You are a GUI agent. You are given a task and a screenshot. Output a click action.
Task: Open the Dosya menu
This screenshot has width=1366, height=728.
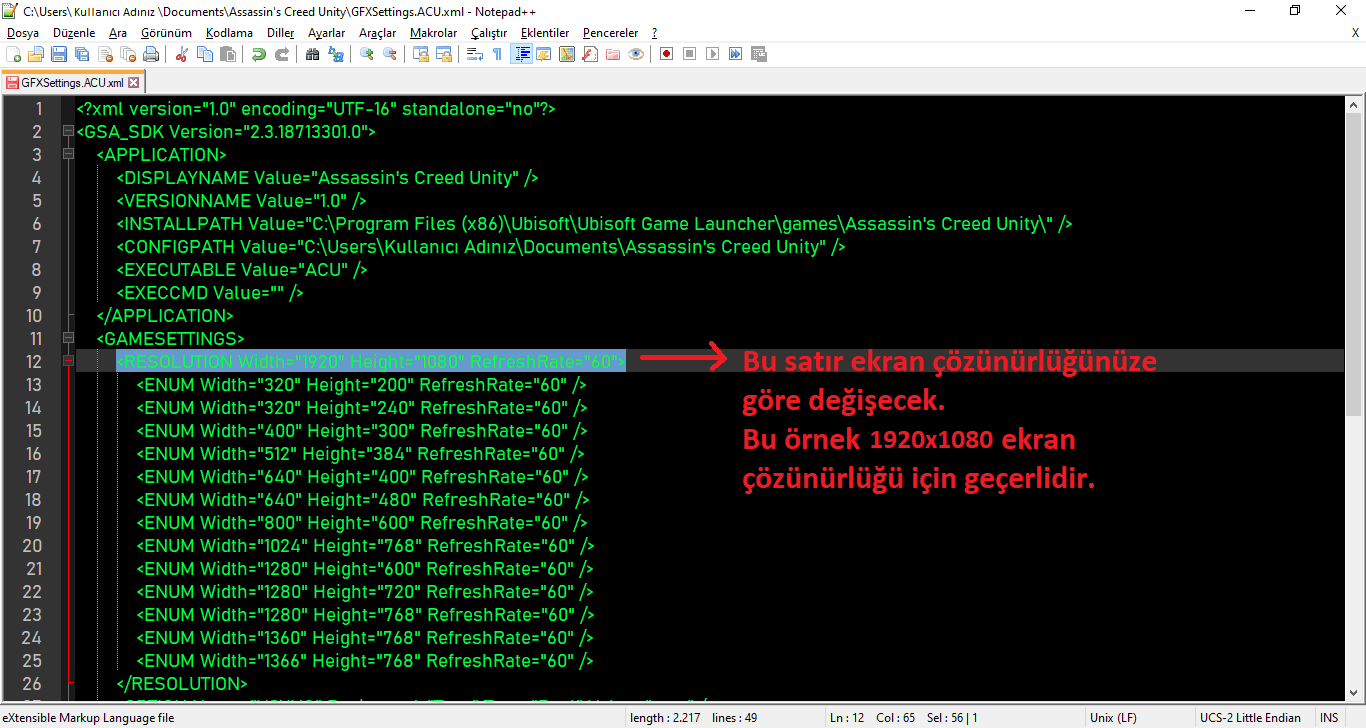[x=22, y=33]
